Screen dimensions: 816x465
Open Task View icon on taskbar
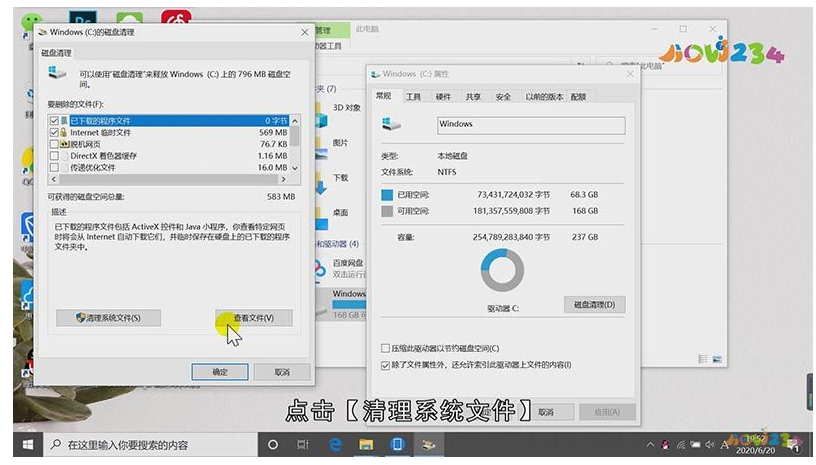[303, 445]
